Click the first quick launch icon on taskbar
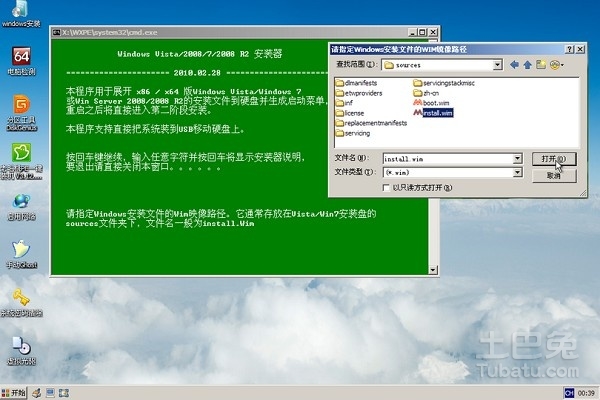The height and width of the screenshot is (400, 600). point(36,393)
